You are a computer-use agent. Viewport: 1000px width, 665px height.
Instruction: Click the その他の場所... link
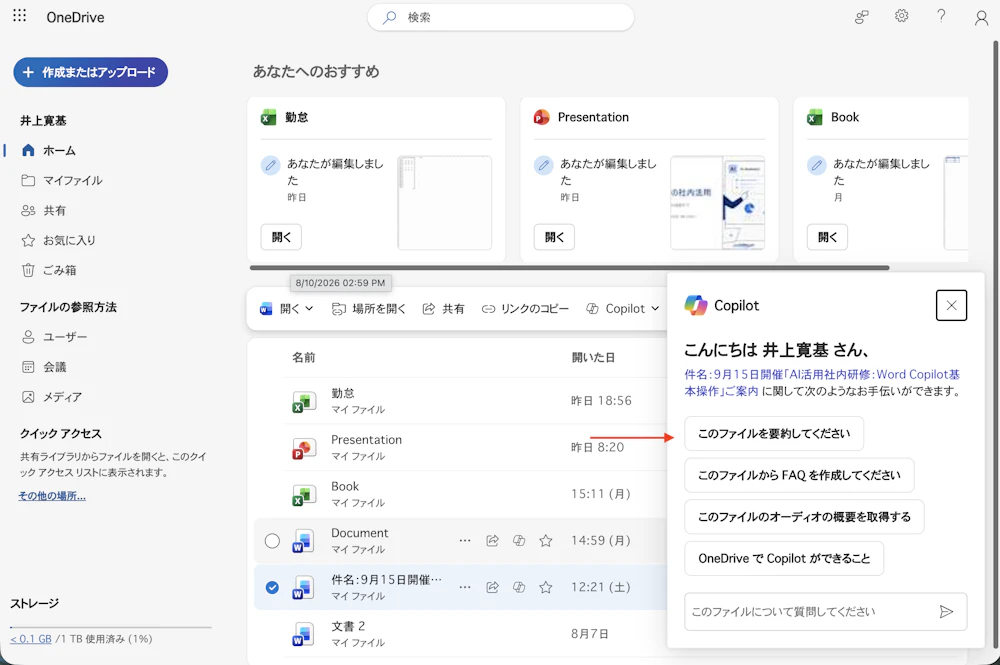pyautogui.click(x=52, y=495)
